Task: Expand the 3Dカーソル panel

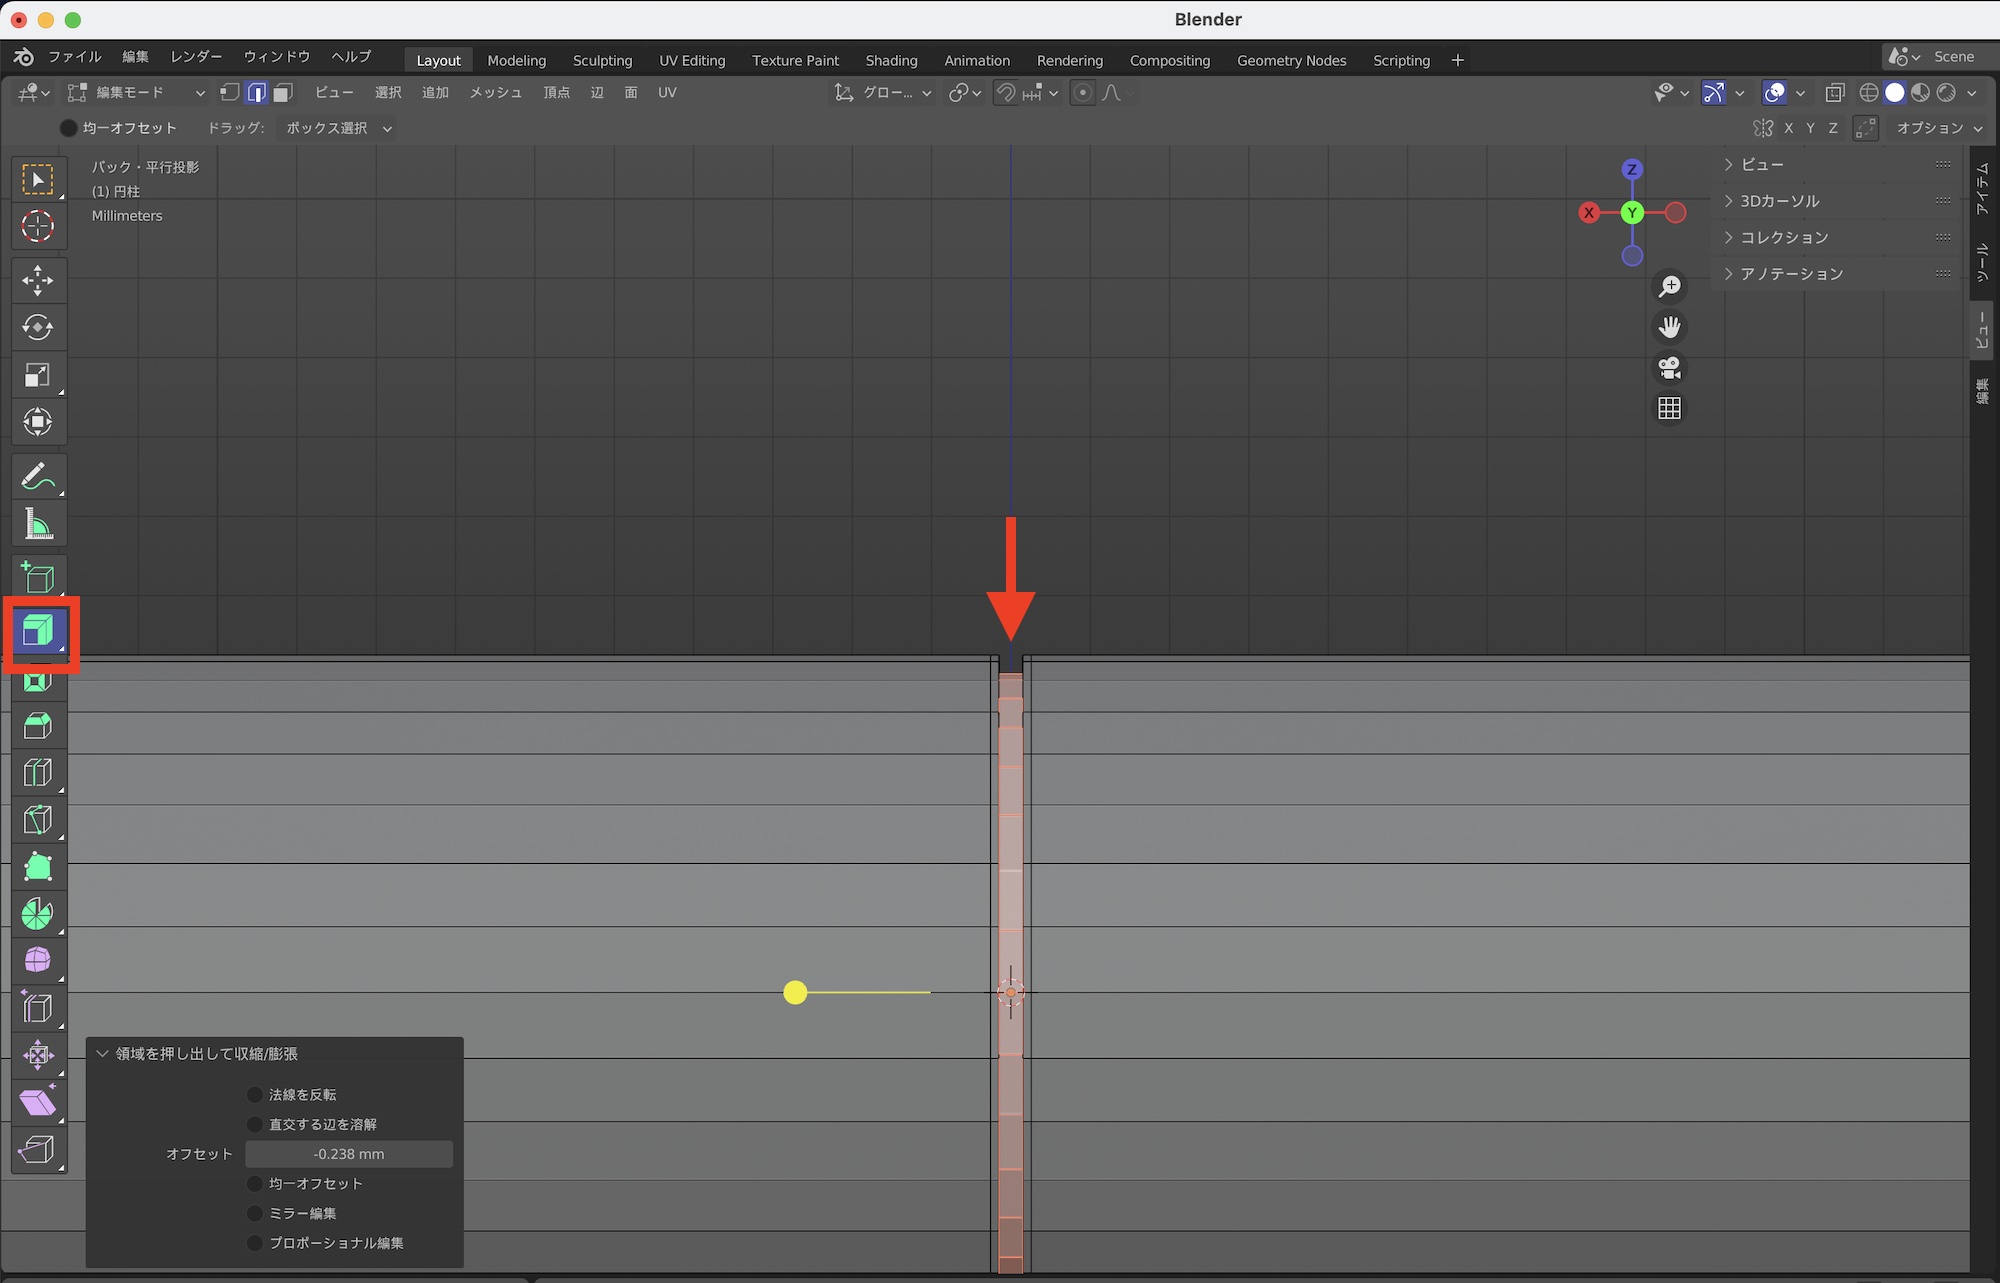Action: [x=1779, y=201]
